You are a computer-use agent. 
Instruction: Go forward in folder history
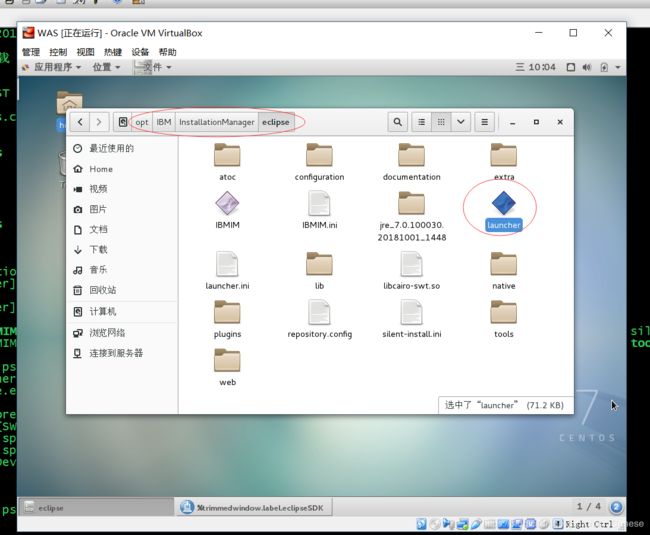(x=99, y=122)
